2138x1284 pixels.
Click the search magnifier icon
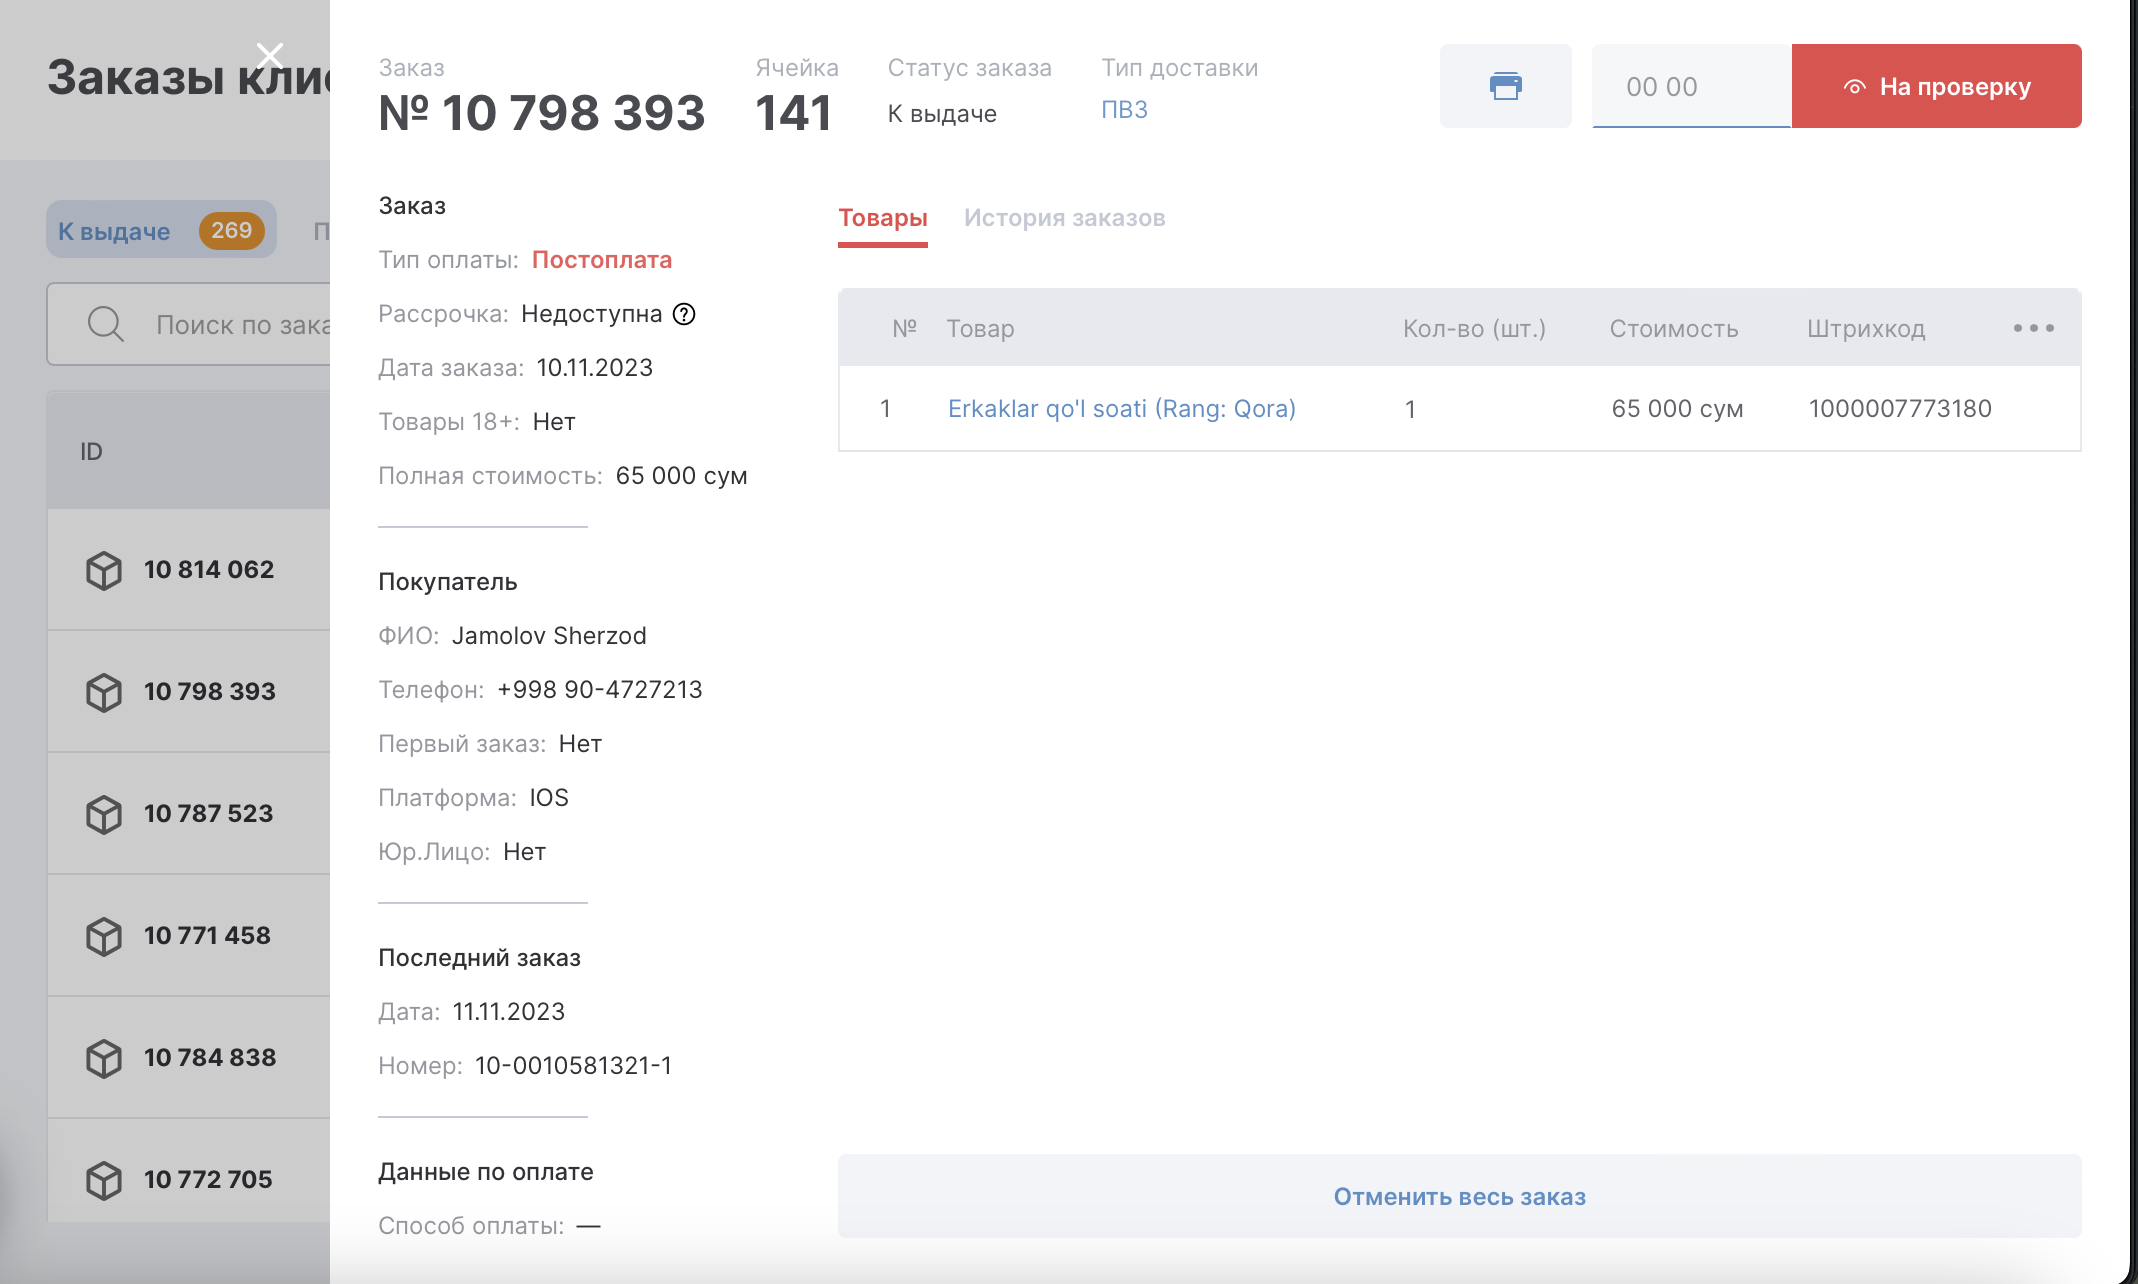[105, 325]
